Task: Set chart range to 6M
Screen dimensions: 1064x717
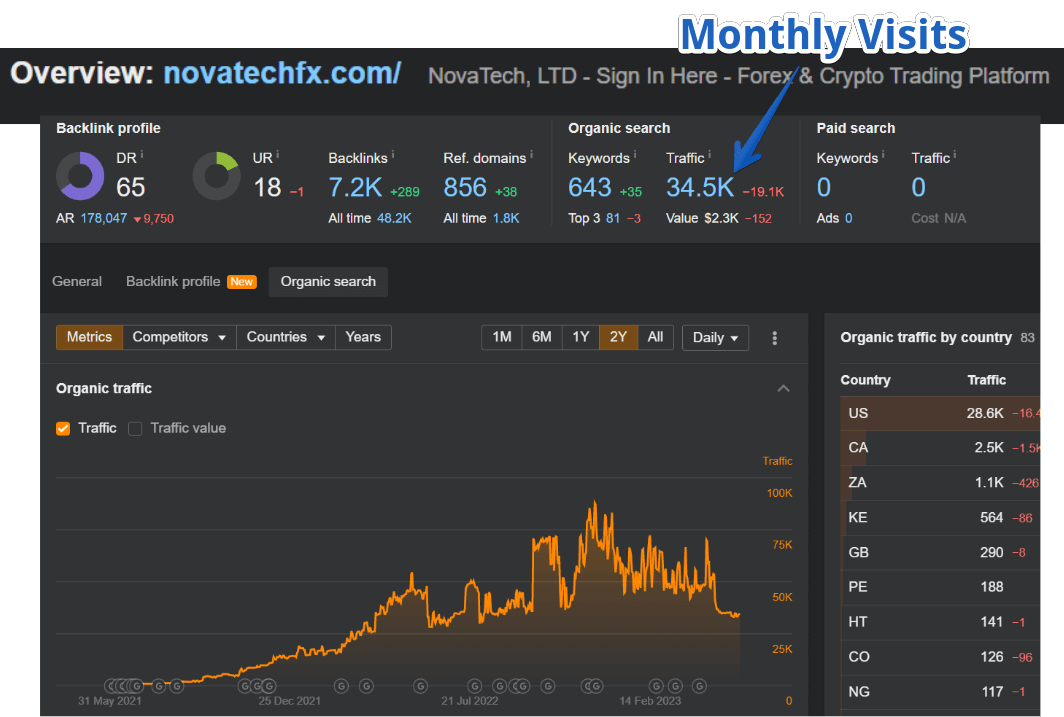Action: pos(542,337)
